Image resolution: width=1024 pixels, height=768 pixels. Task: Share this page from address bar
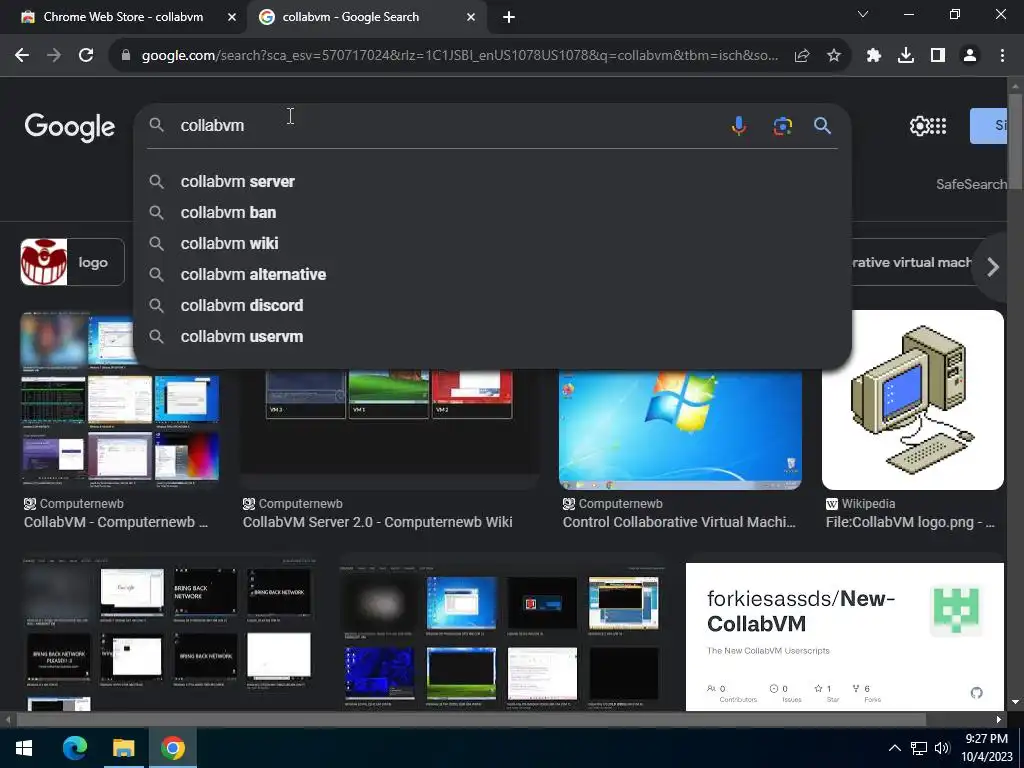[802, 56]
